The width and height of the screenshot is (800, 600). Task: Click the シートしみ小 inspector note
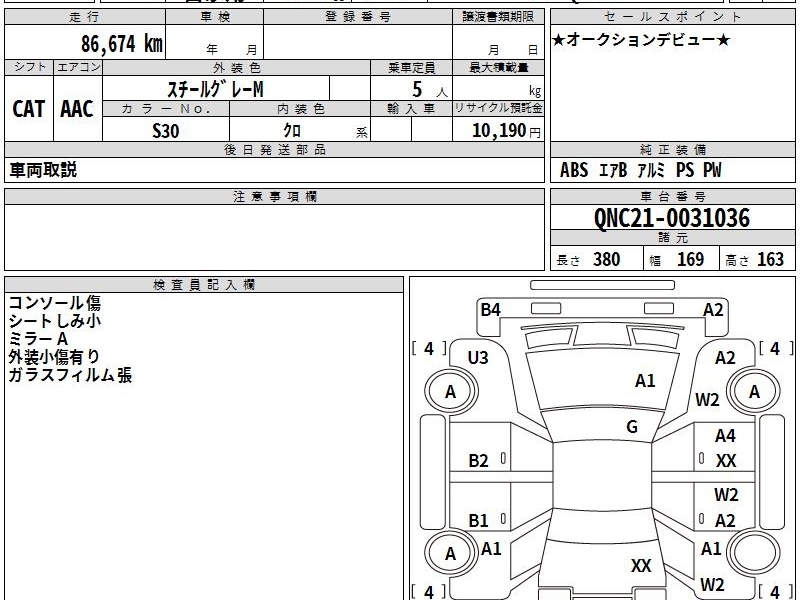click(x=55, y=321)
